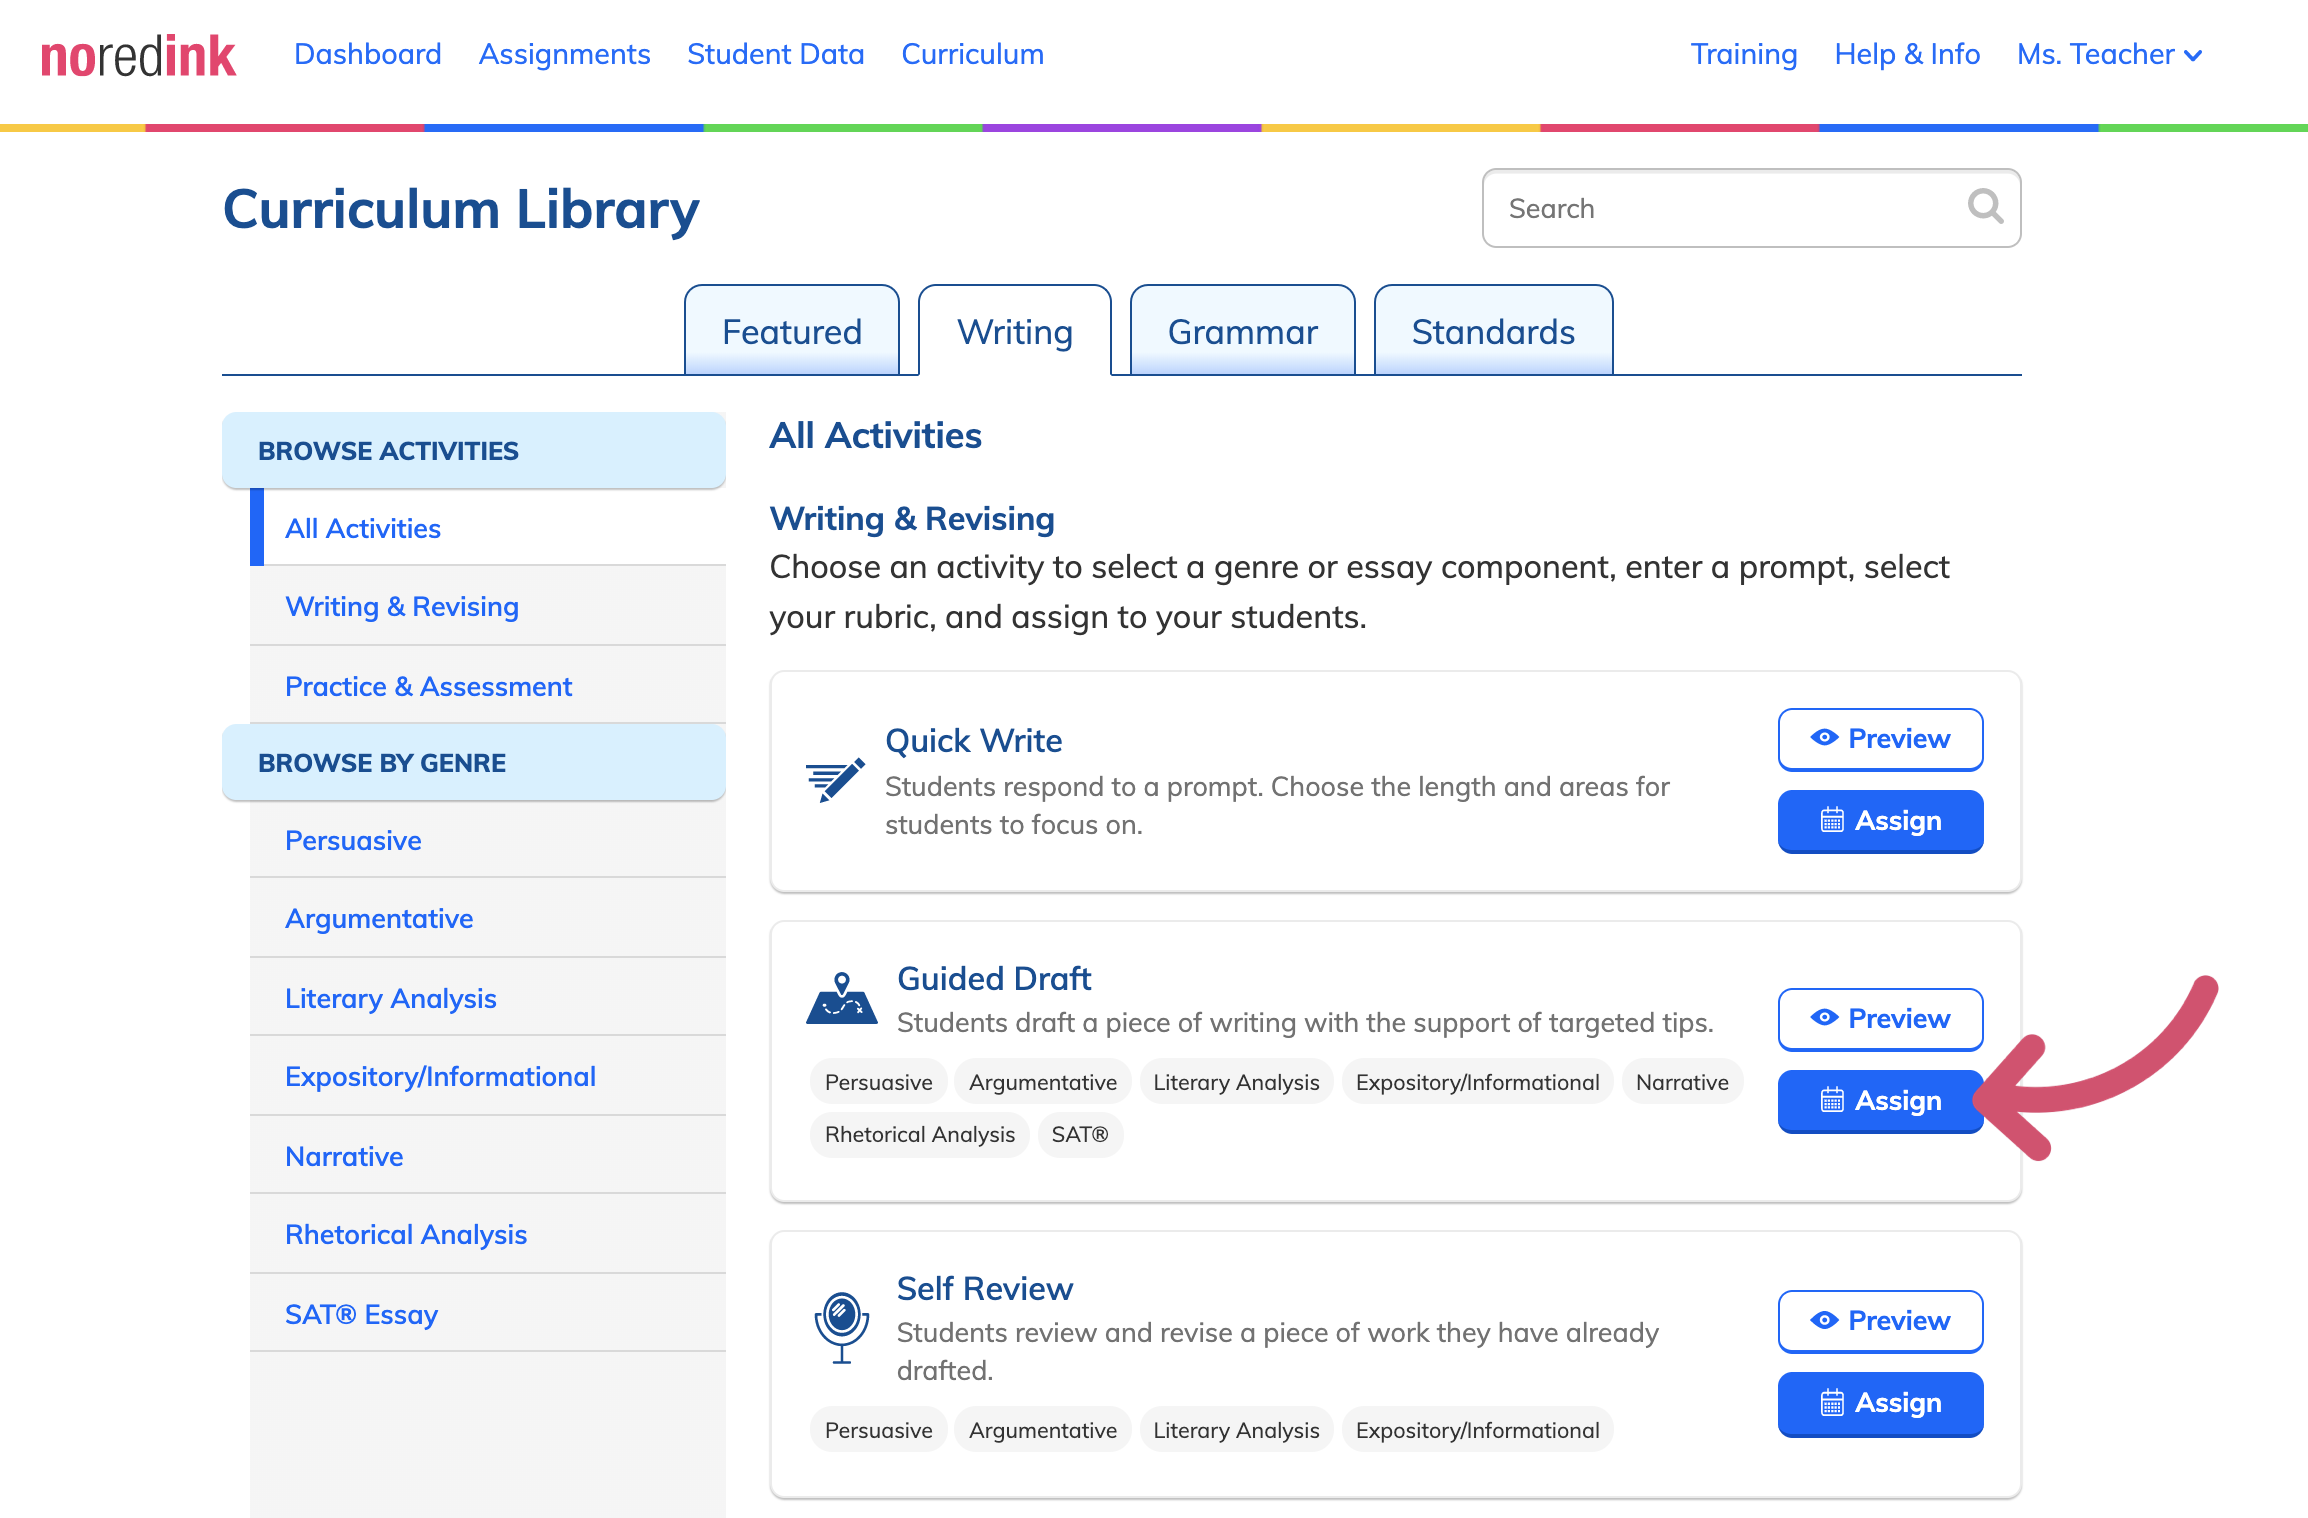2308x1518 pixels.
Task: Browse the Argumentative genre in sidebar
Action: [x=488, y=918]
